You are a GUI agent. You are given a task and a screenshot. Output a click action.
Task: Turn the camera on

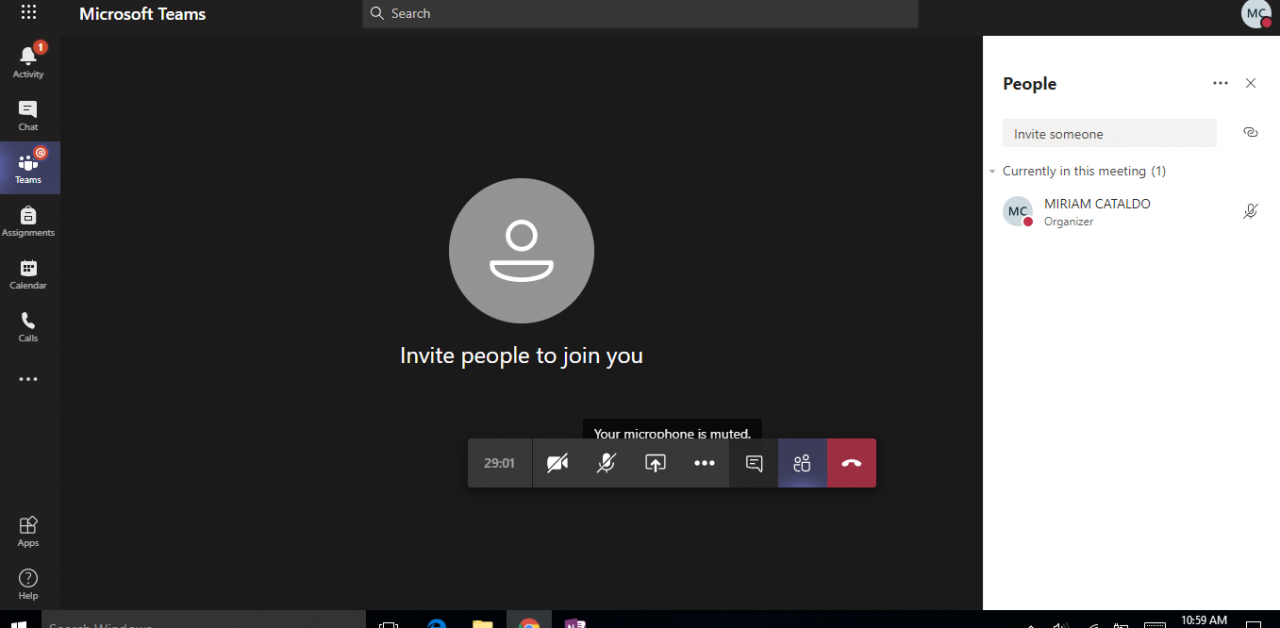(x=557, y=463)
